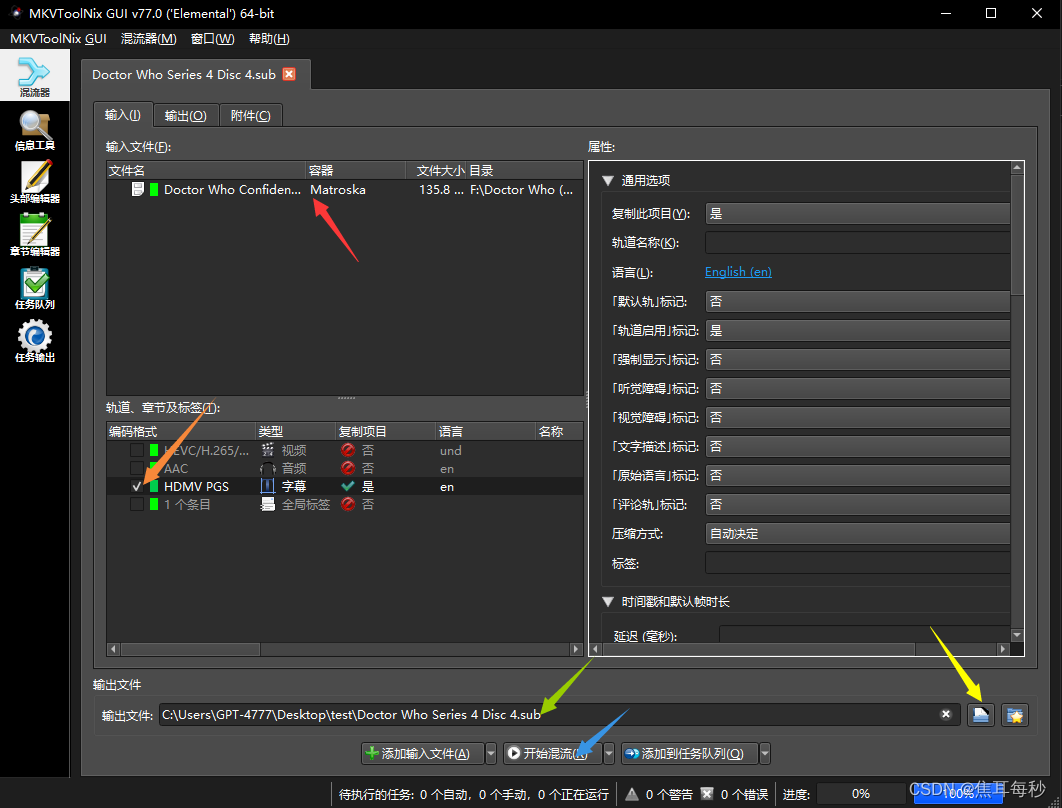Enable the HEVC/H.265 video track checkbox
Screen dimensions: 1062x808
pos(137,450)
